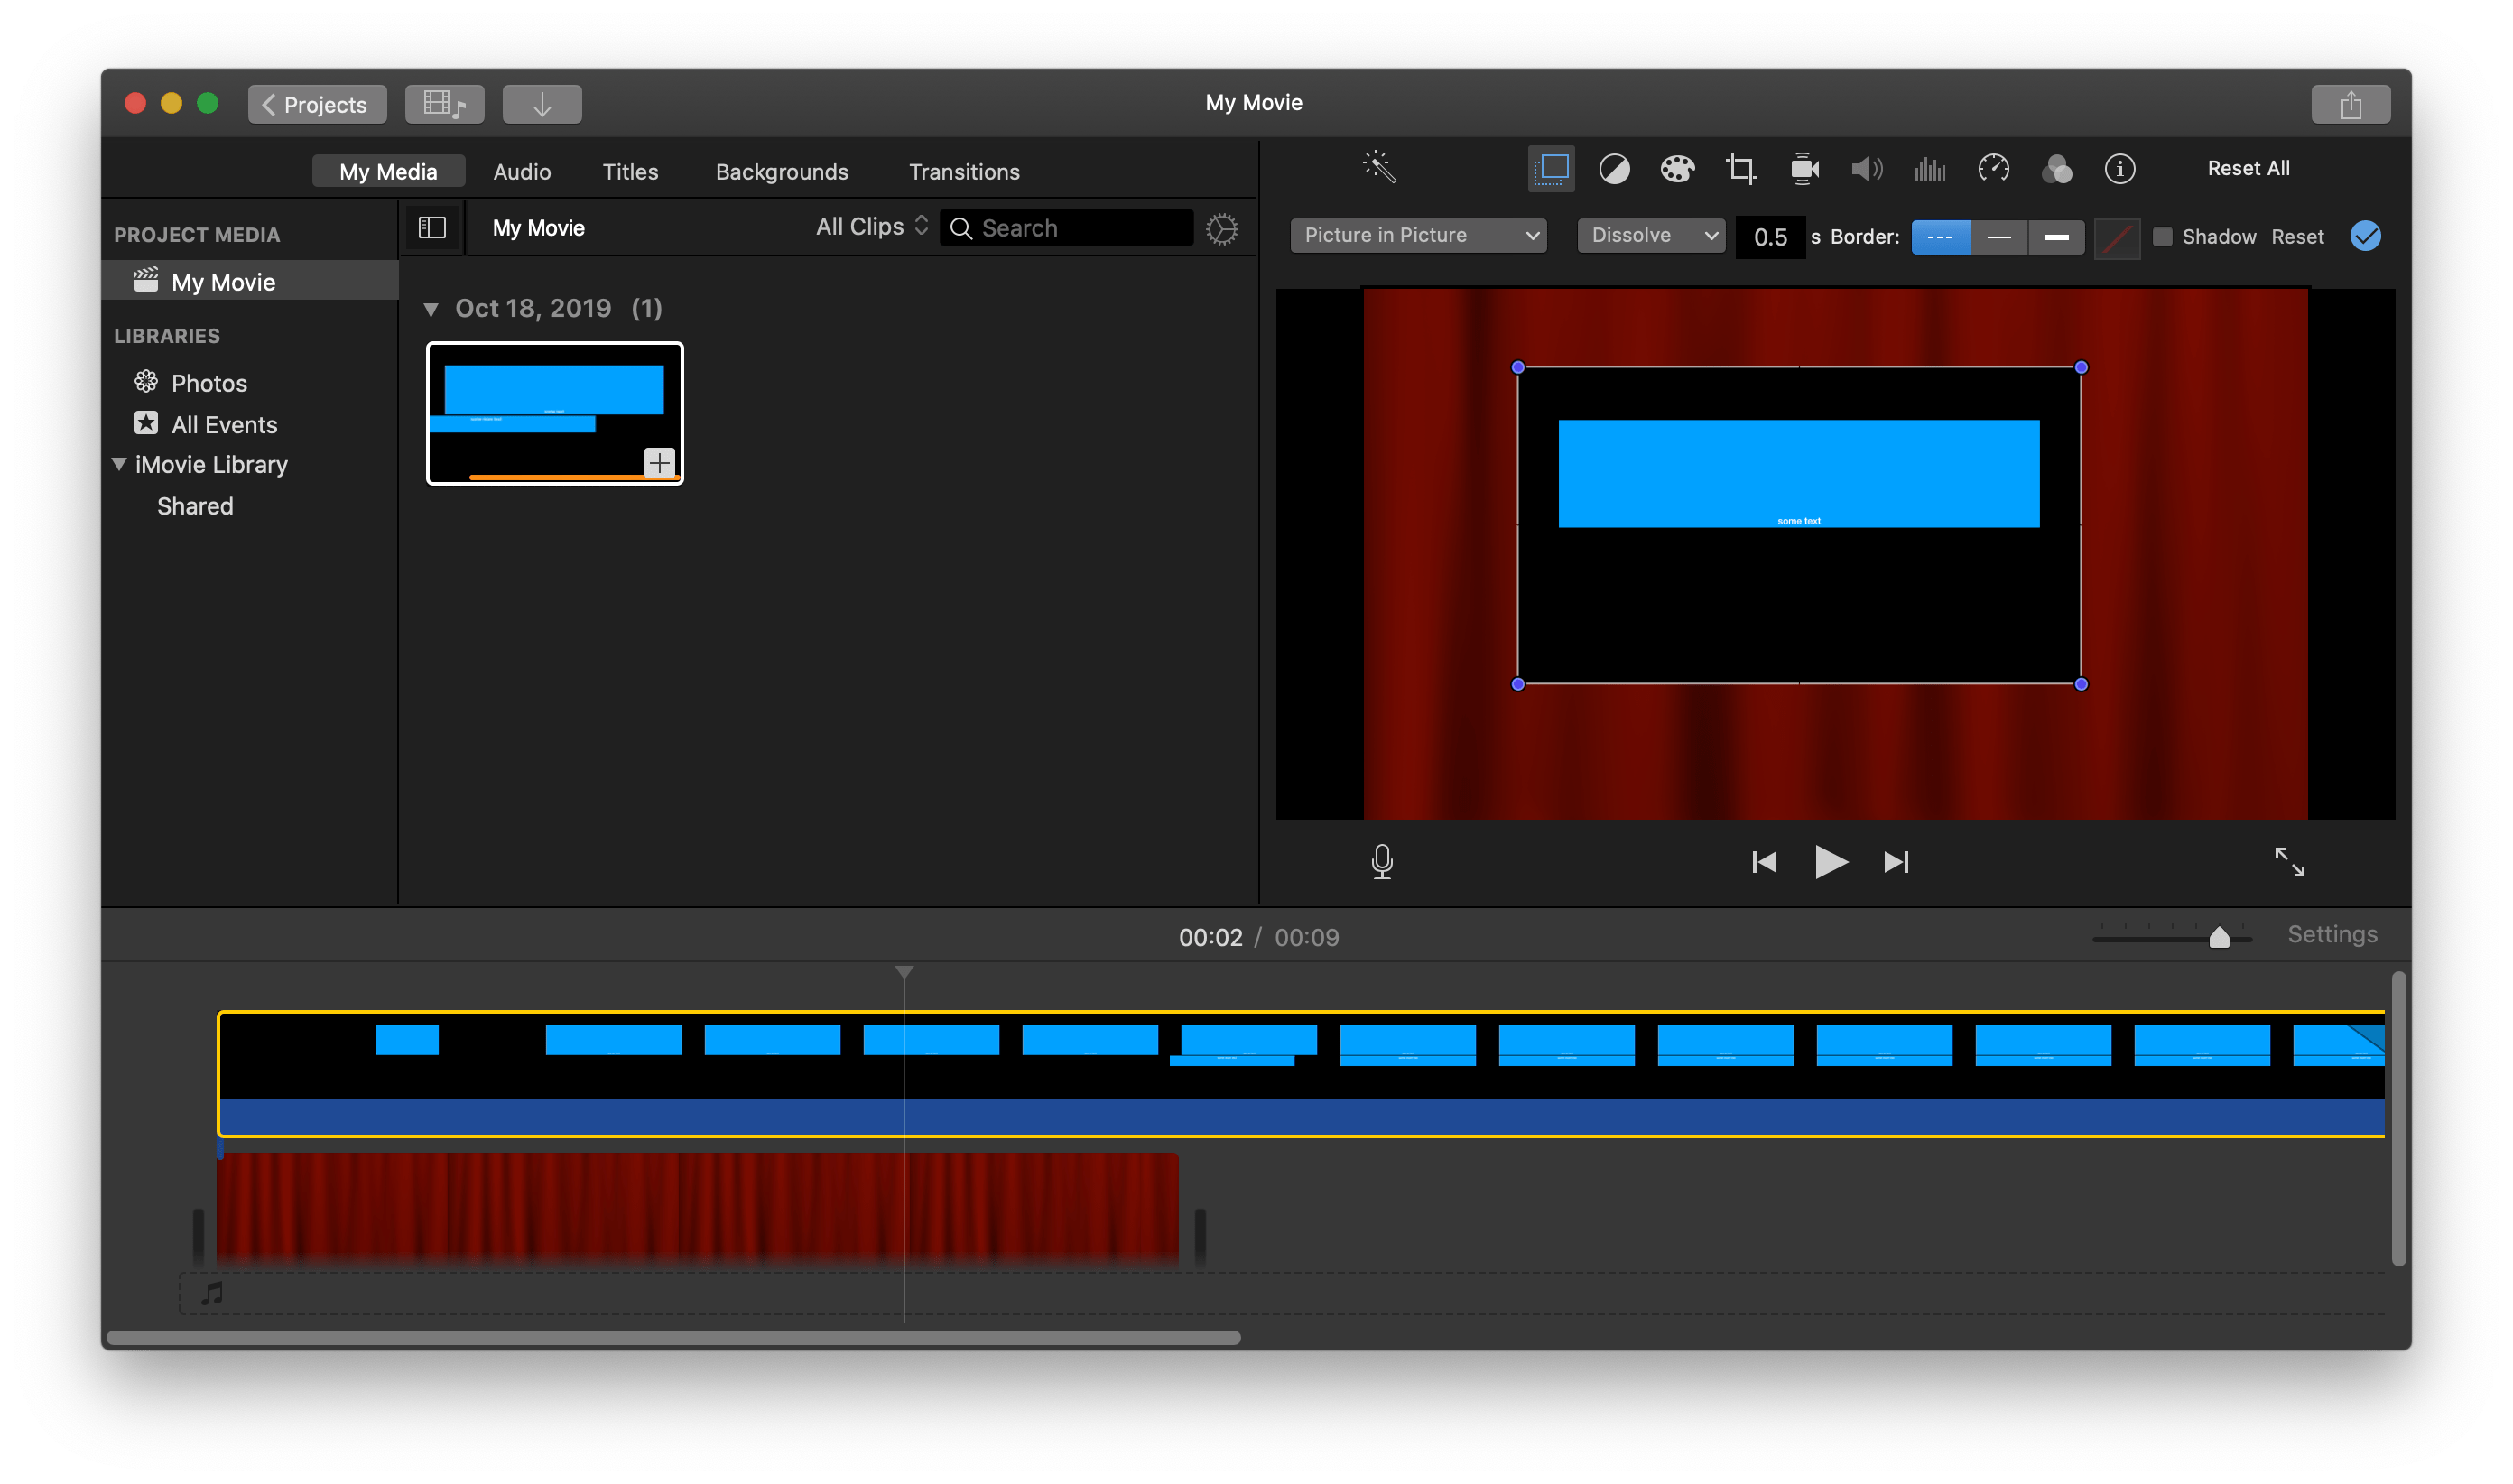This screenshot has width=2513, height=1484.
Task: Open Color Balance controls
Action: point(1613,169)
